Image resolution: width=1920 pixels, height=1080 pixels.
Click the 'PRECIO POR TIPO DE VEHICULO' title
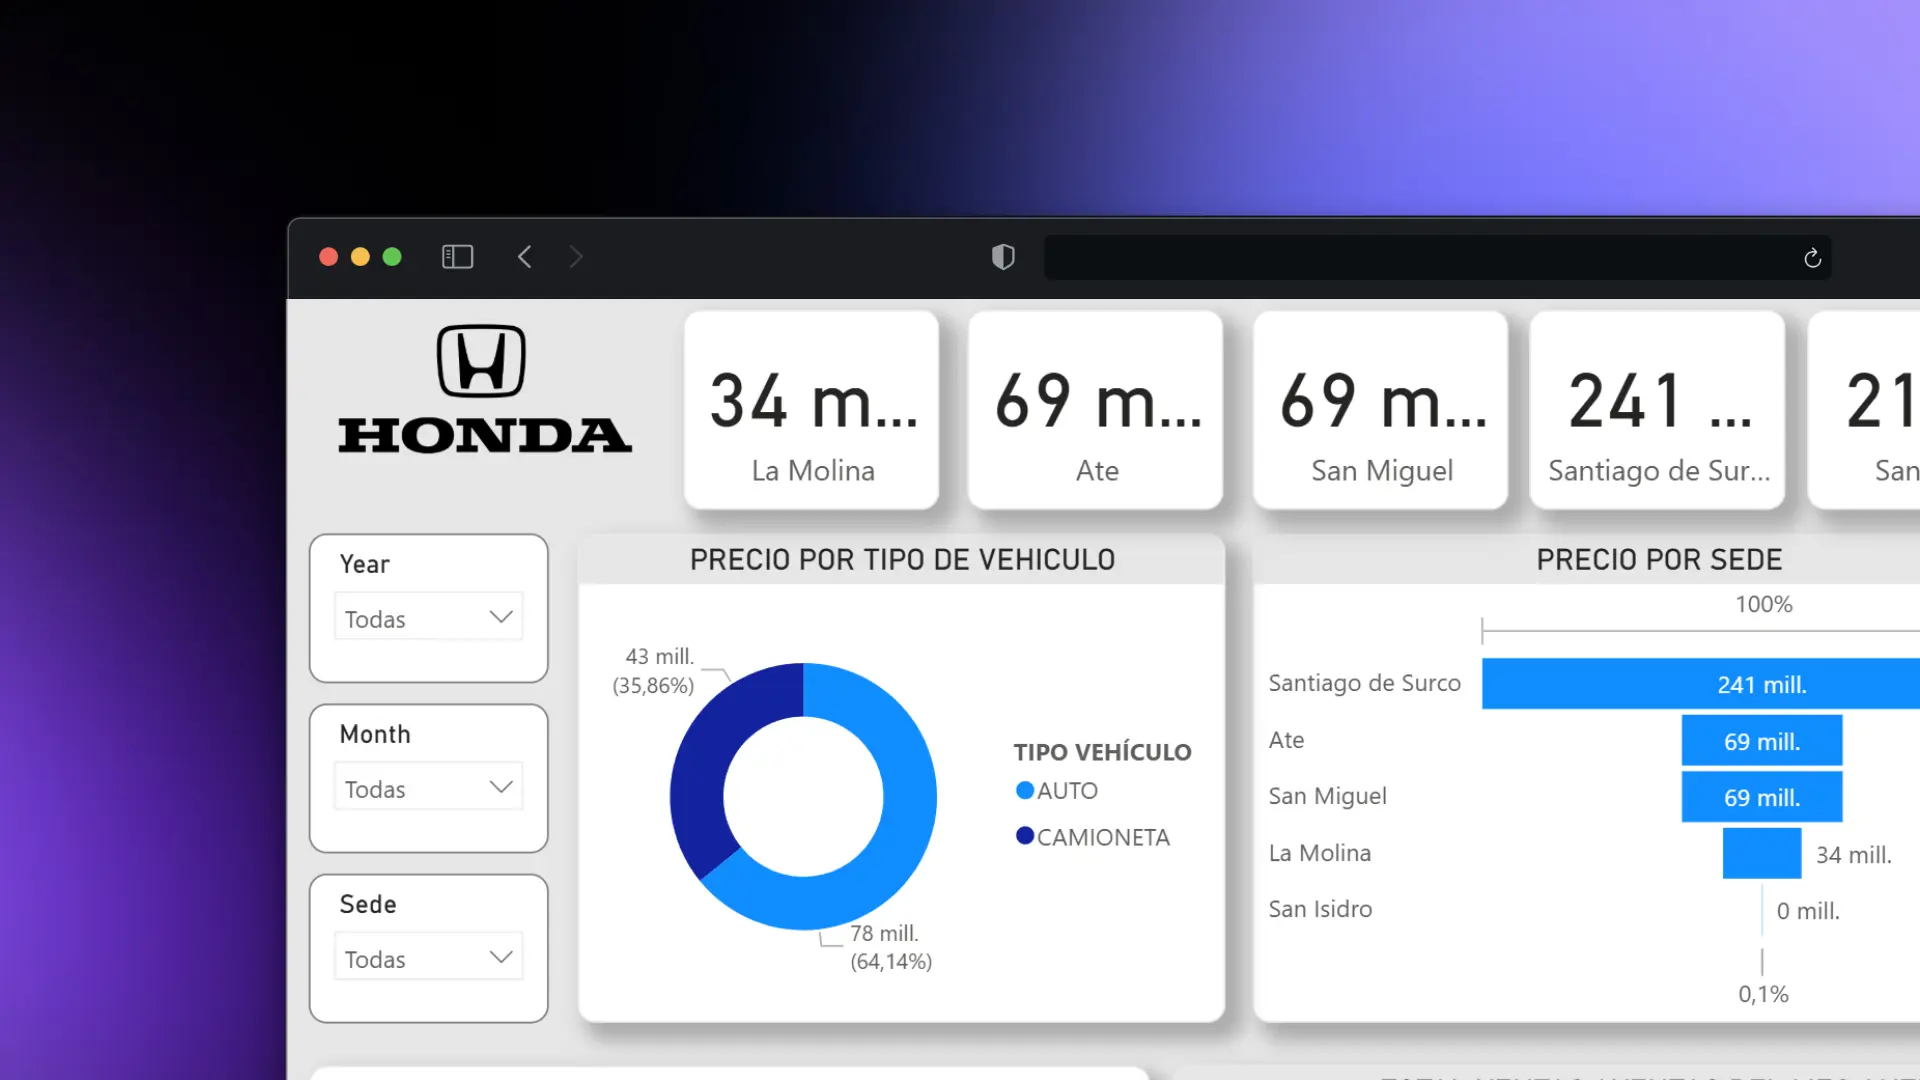(902, 560)
